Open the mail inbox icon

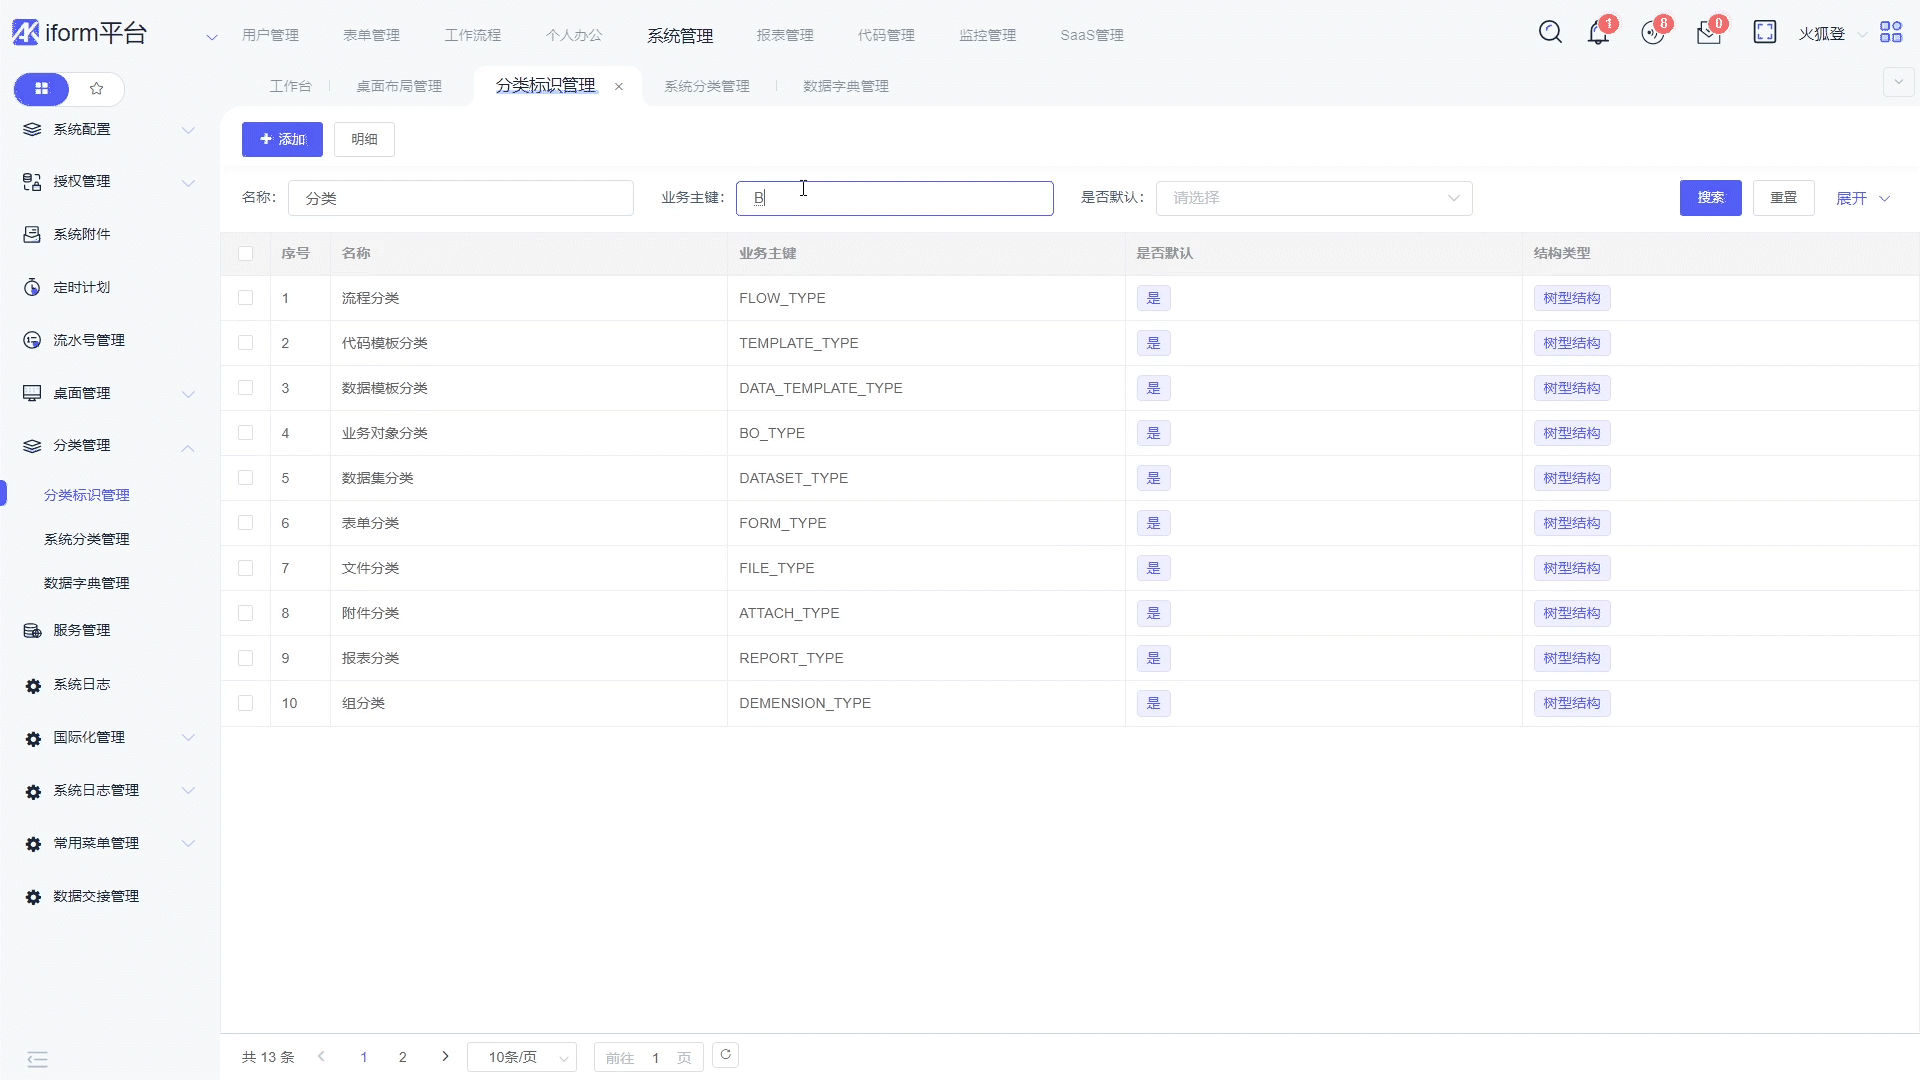(1708, 33)
